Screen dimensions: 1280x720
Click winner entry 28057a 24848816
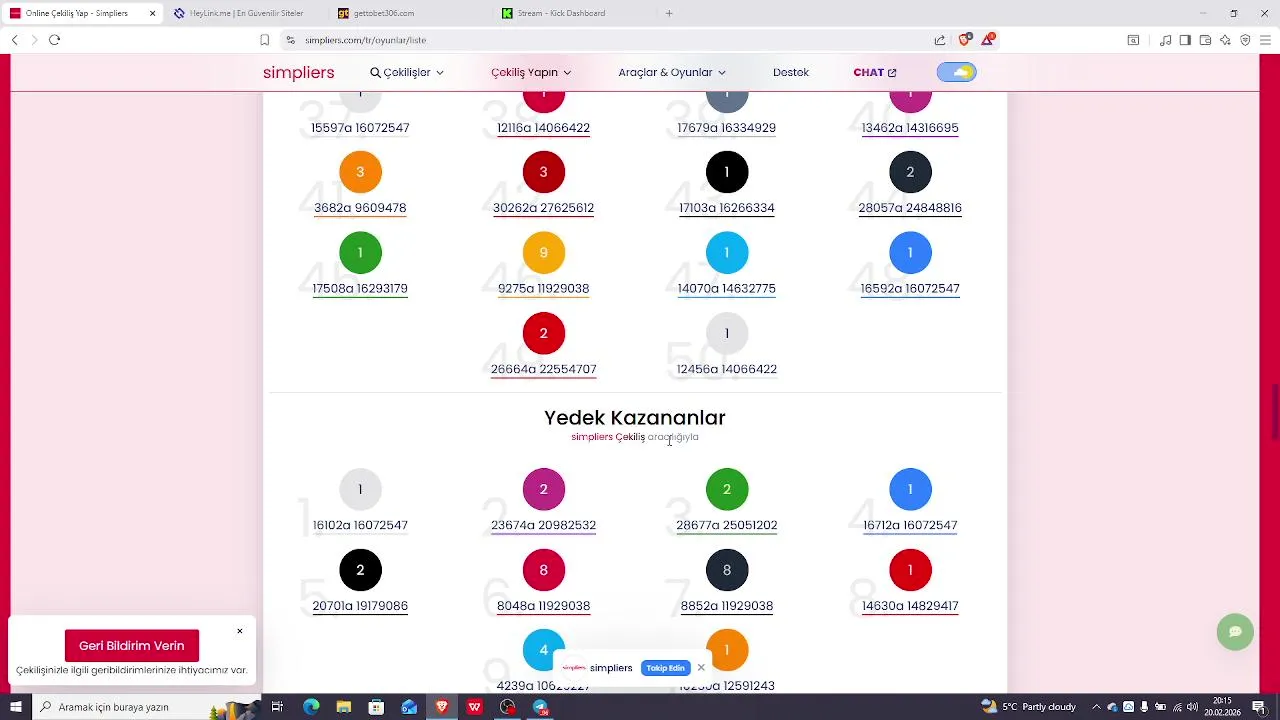pyautogui.click(x=910, y=208)
